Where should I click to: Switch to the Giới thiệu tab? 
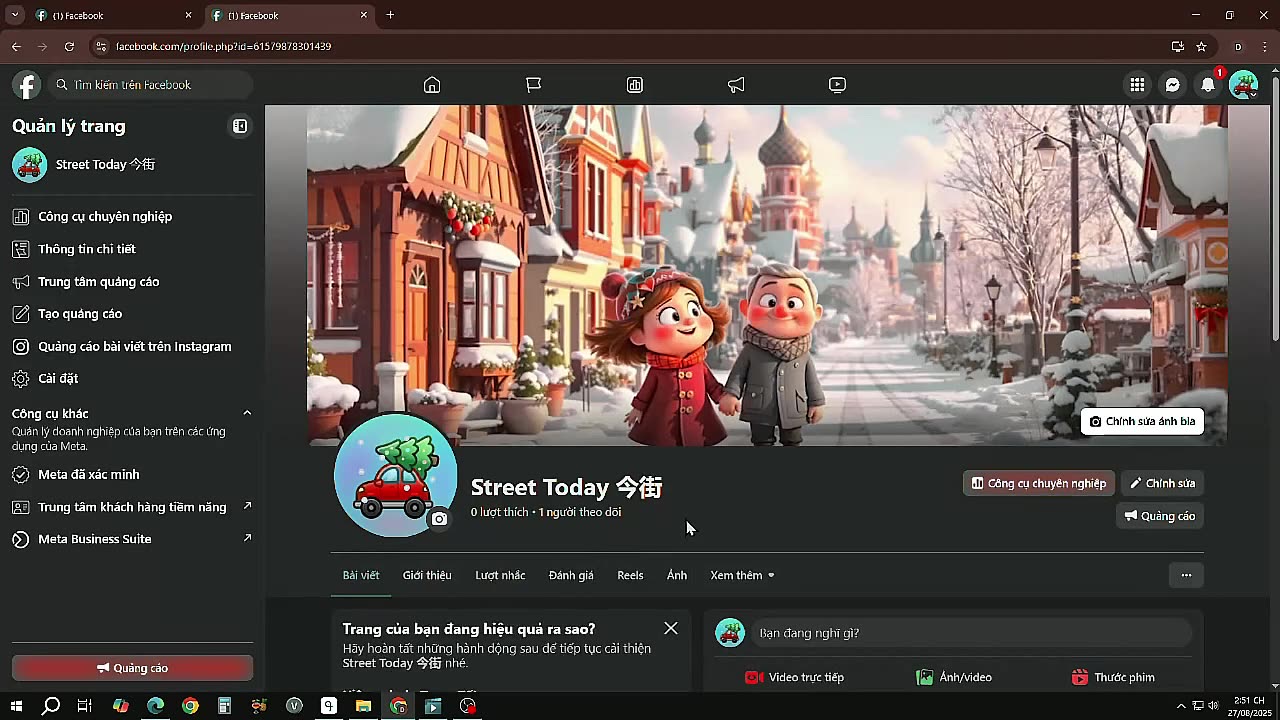[x=427, y=575]
